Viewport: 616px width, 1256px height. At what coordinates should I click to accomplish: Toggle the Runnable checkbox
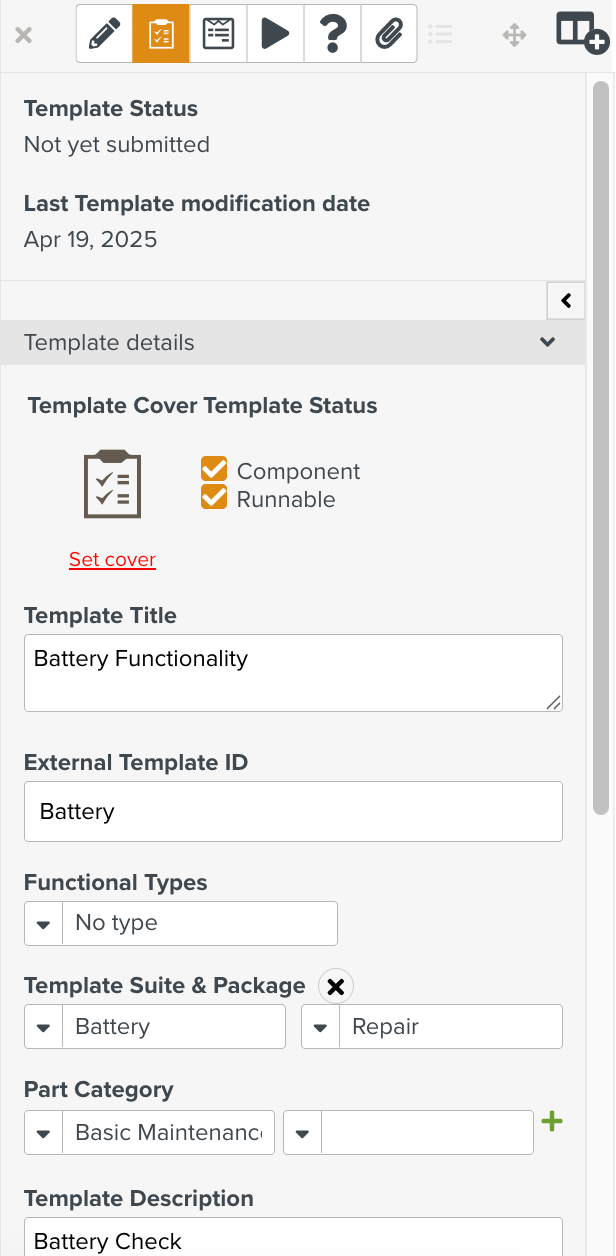(x=214, y=497)
